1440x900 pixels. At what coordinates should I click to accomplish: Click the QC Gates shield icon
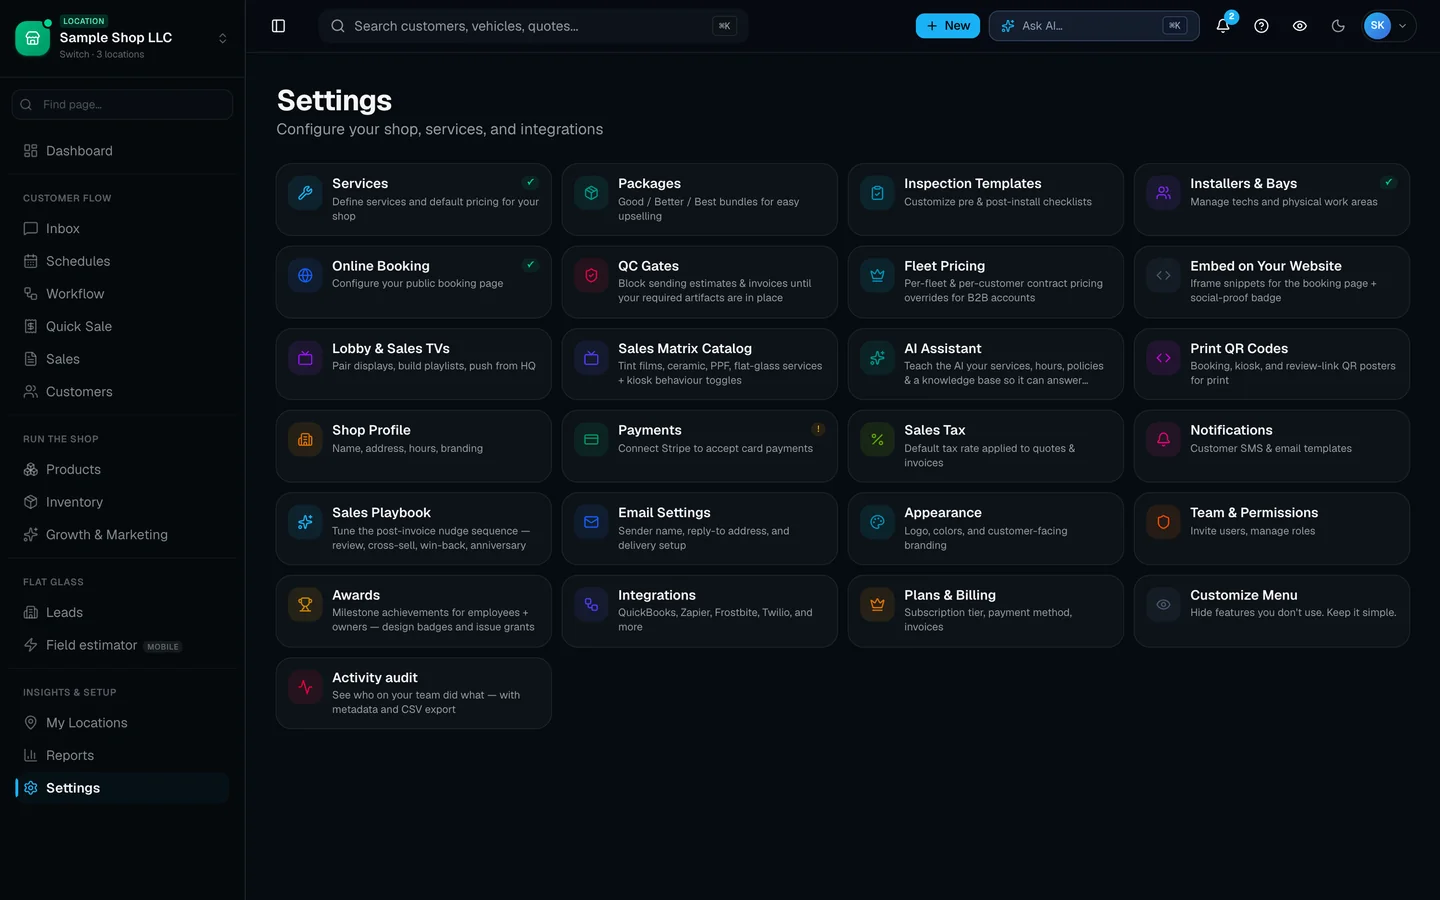(x=591, y=275)
